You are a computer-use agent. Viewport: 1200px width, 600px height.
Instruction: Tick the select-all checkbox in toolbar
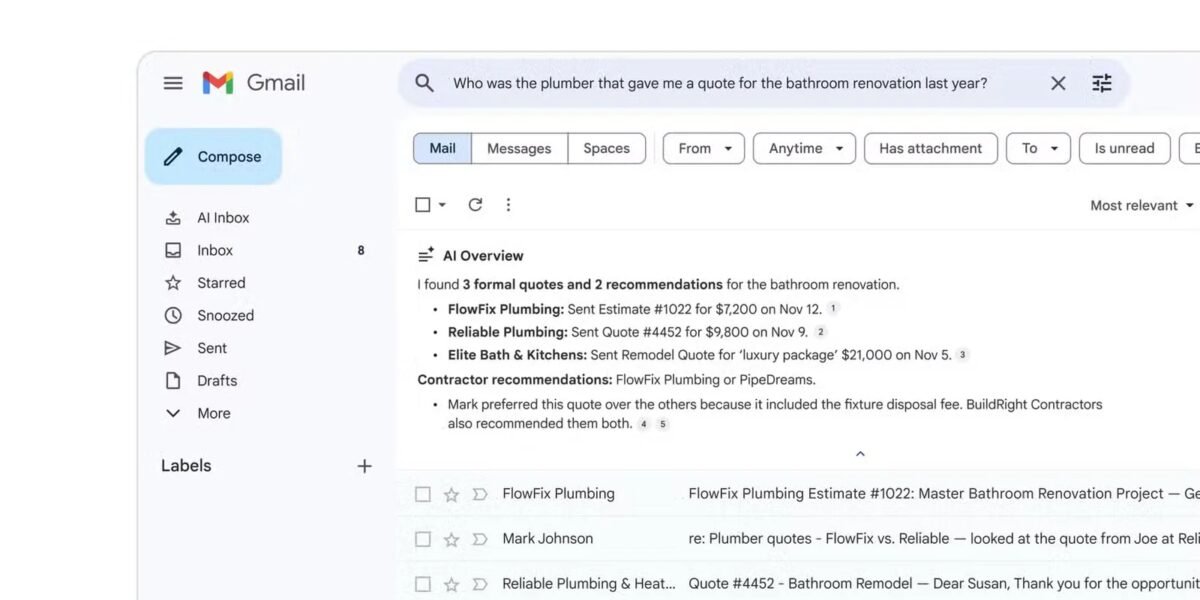point(423,205)
